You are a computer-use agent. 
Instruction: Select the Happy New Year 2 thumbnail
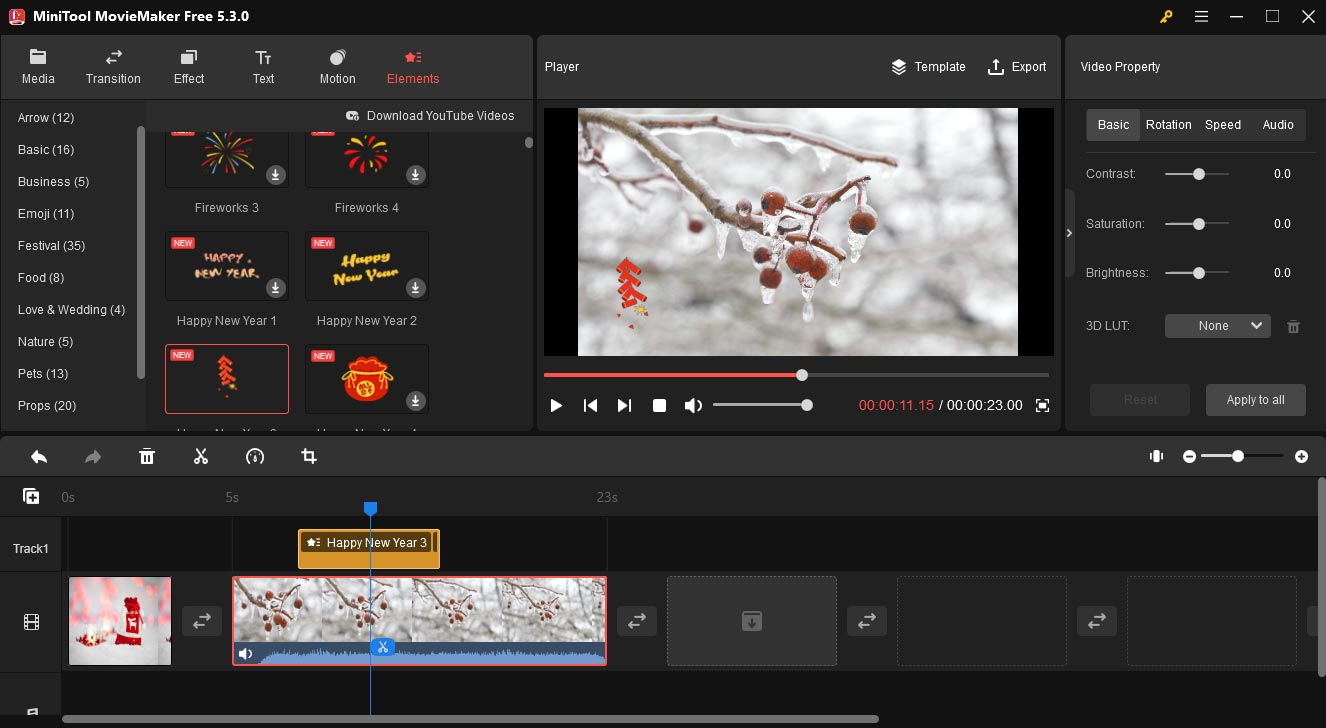tap(367, 266)
